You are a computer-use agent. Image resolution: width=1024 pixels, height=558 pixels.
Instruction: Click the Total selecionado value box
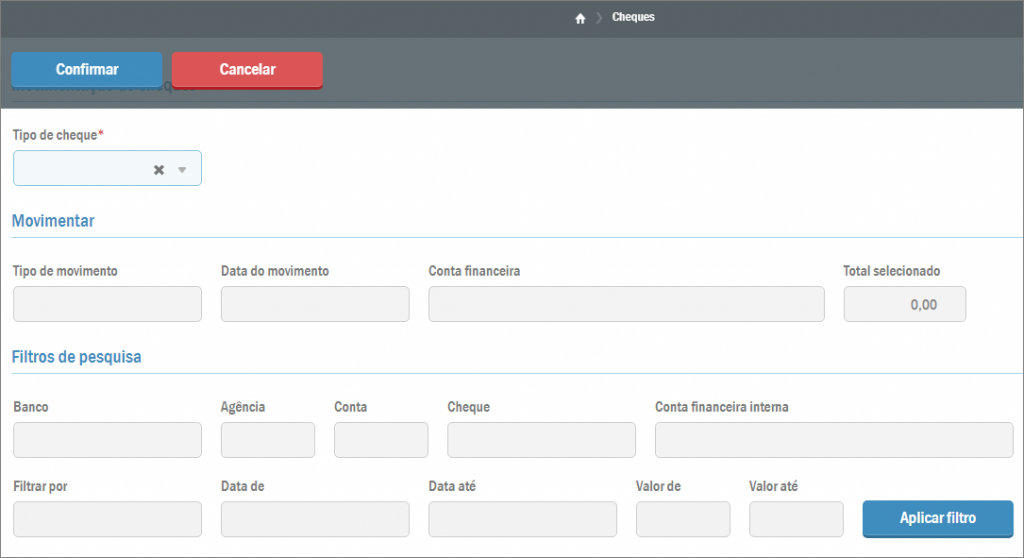(905, 304)
